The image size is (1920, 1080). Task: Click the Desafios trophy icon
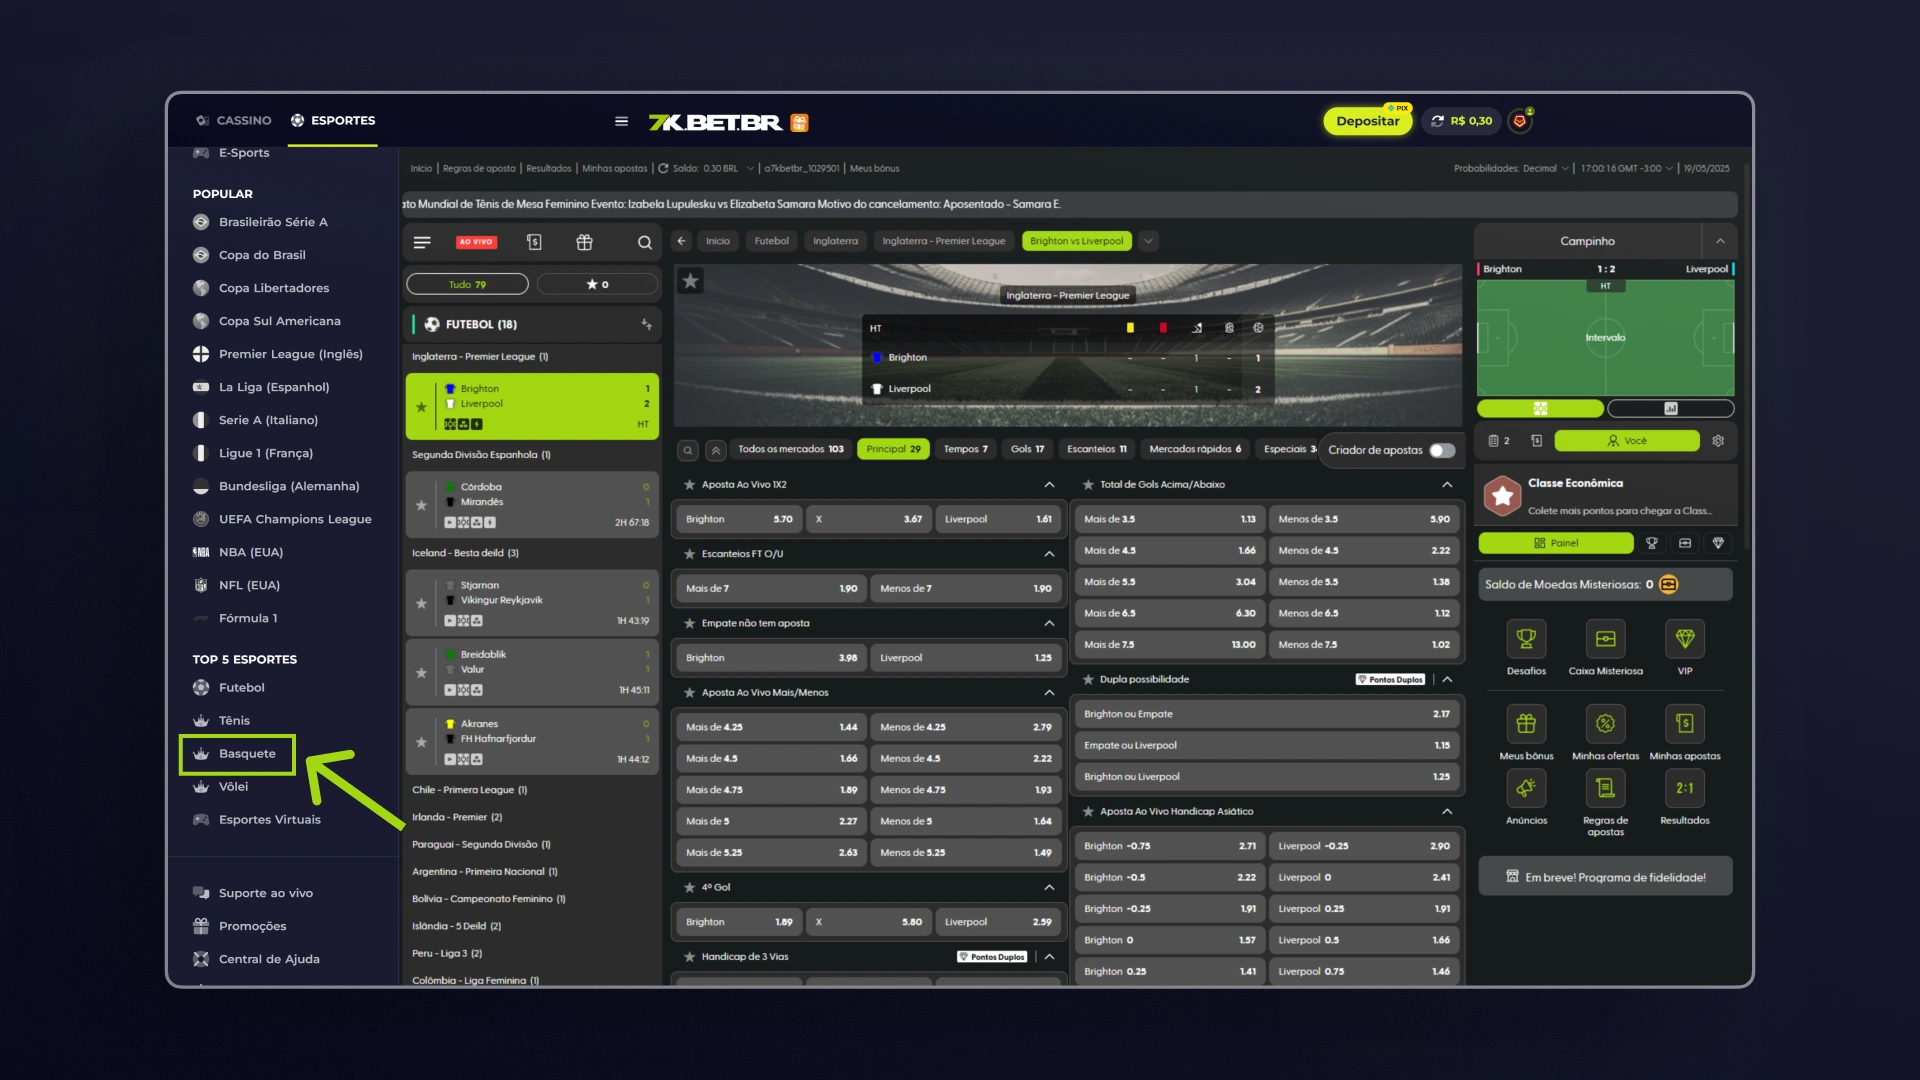[x=1526, y=639]
